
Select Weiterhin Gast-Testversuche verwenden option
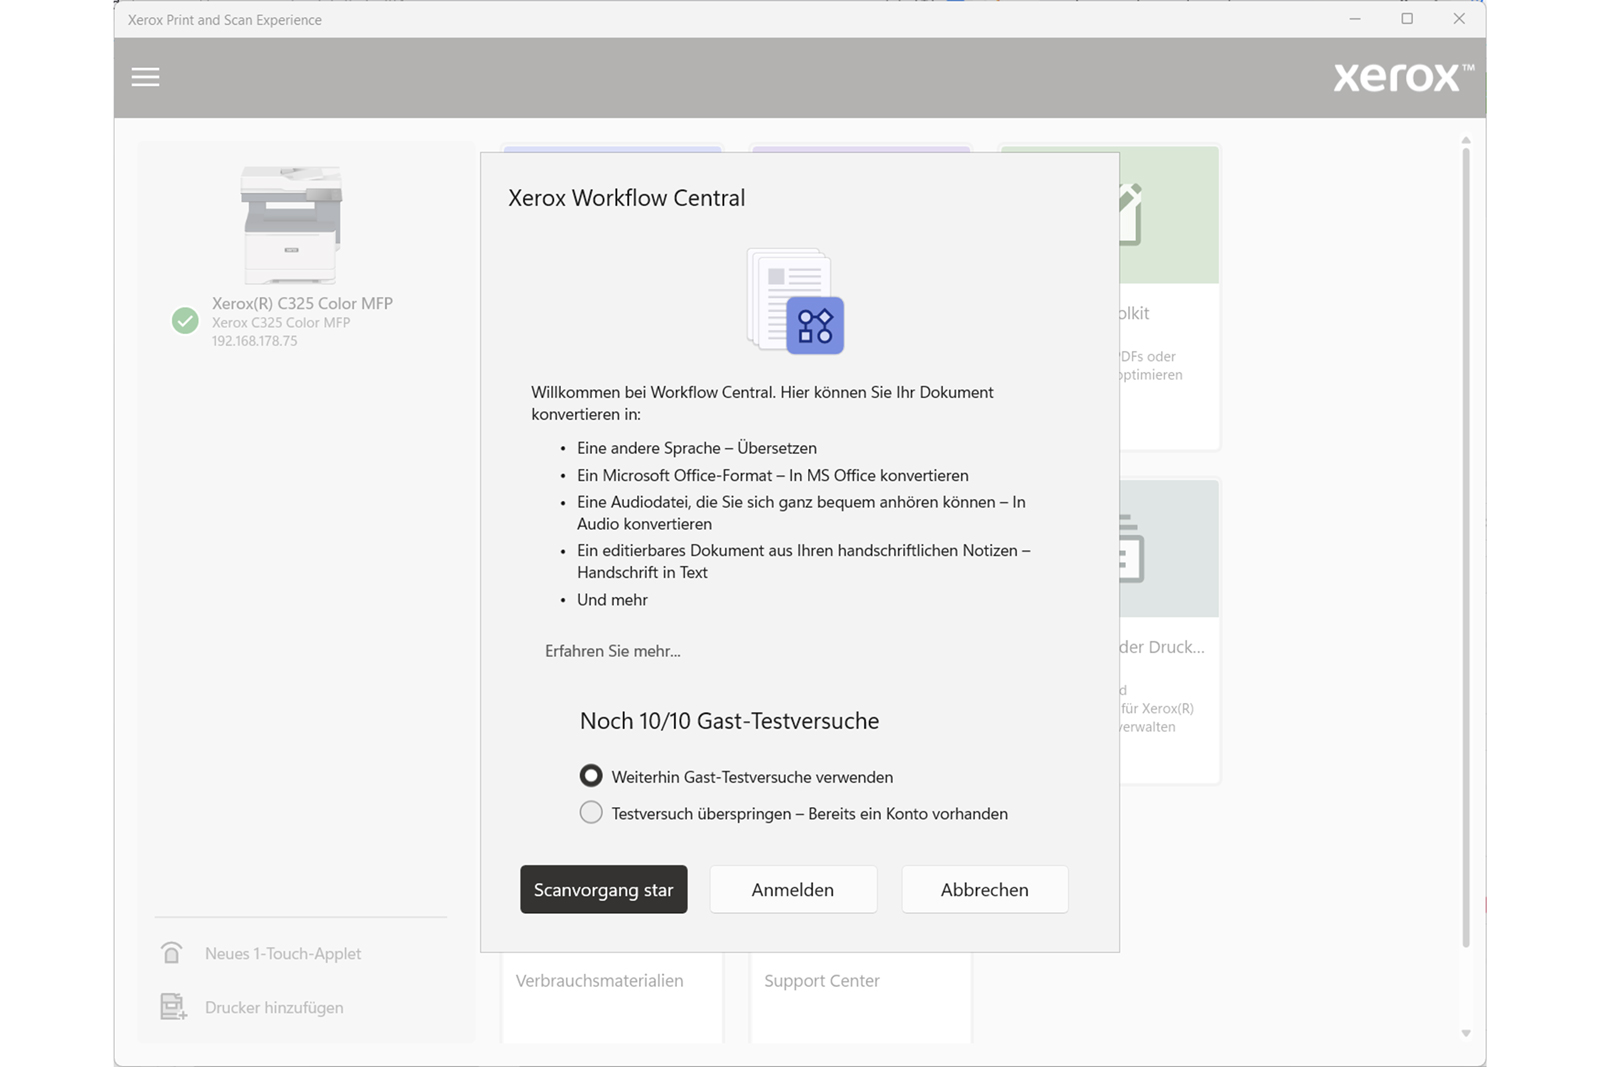pos(591,776)
